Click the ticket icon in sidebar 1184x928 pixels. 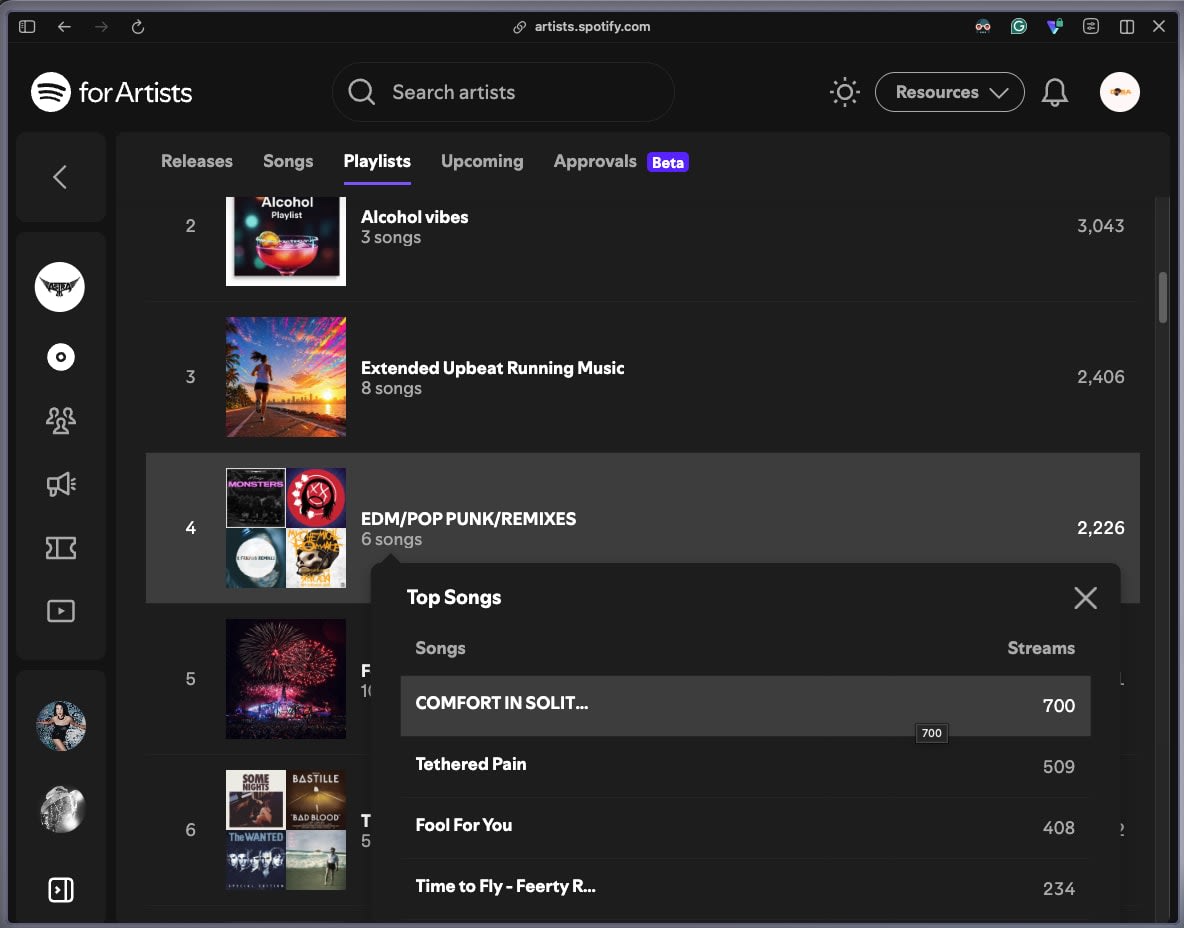click(60, 547)
